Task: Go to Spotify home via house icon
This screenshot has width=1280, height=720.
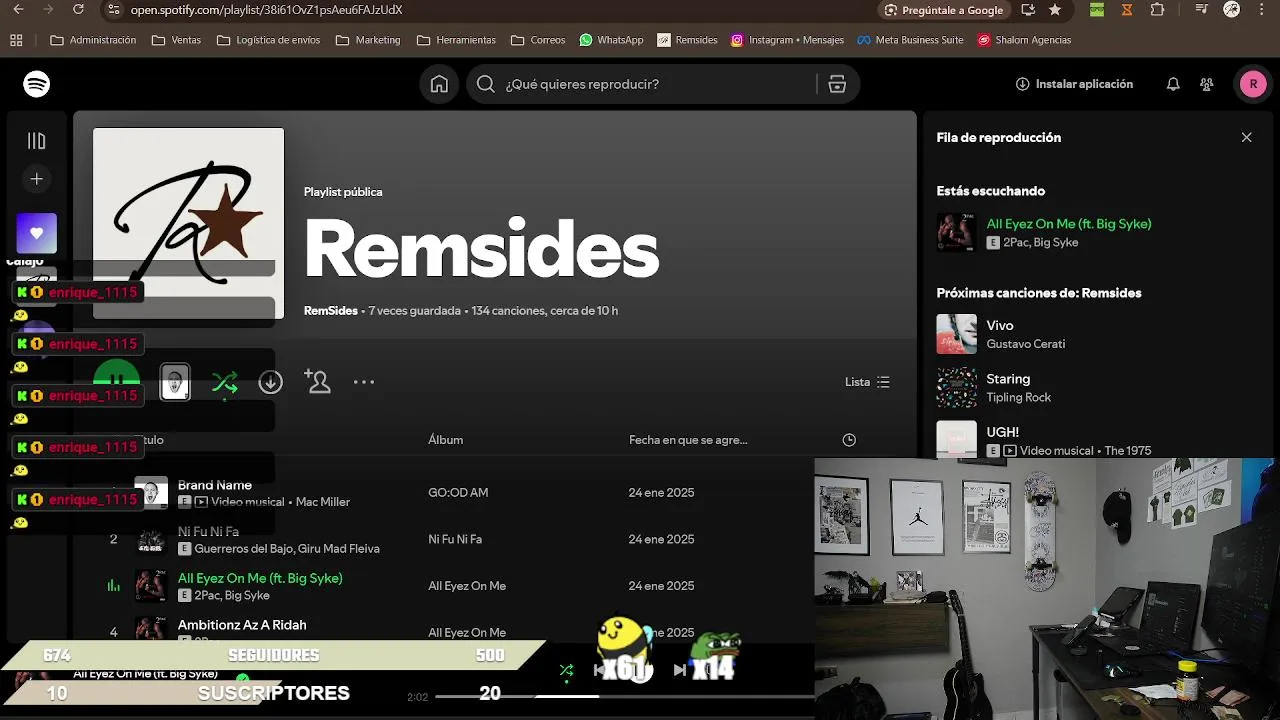Action: [439, 84]
